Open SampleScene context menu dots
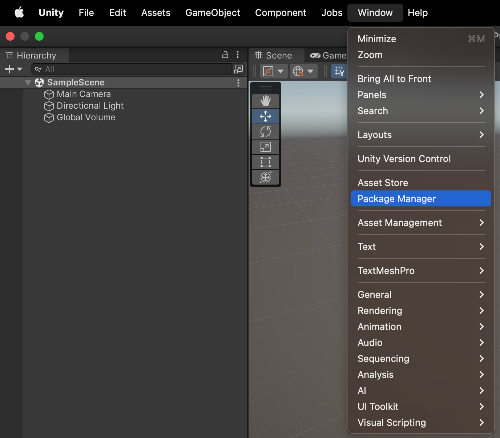The height and width of the screenshot is (438, 500). (x=238, y=83)
